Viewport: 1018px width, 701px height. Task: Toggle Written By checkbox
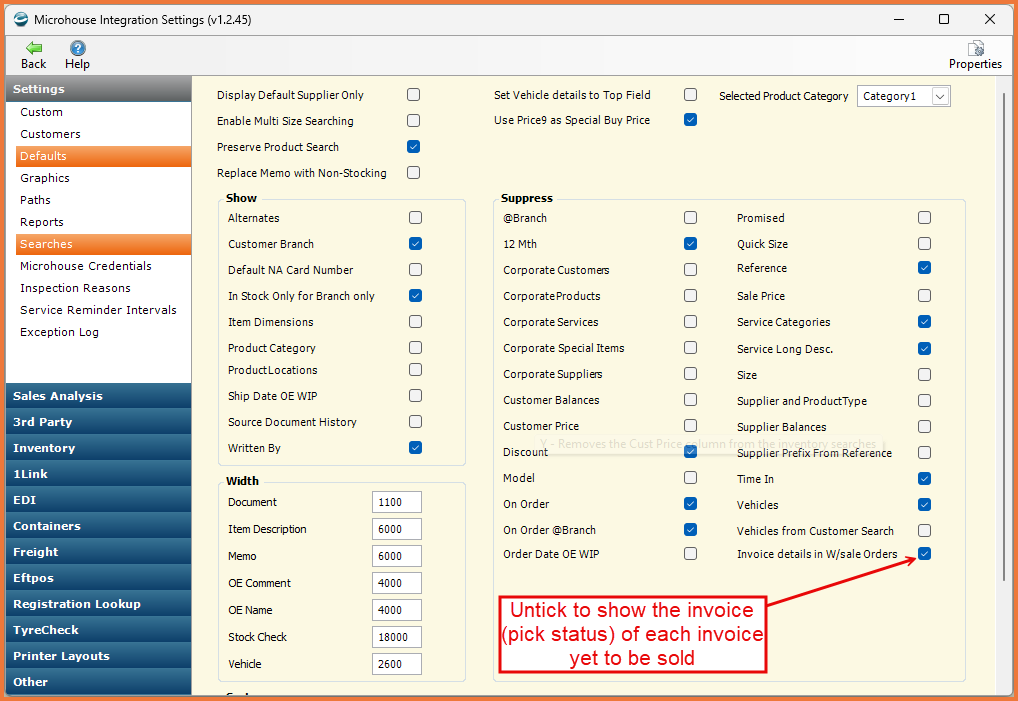tap(416, 447)
